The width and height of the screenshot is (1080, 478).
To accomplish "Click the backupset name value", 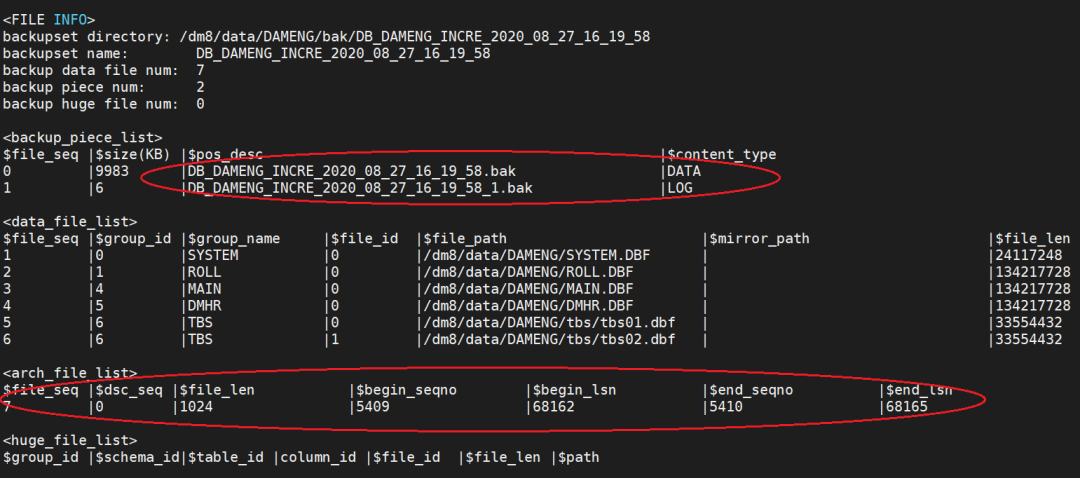I will coord(343,53).
